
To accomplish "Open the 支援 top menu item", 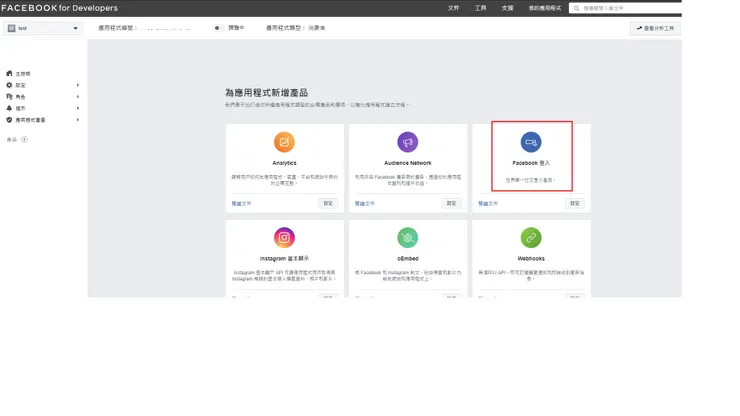I will click(x=507, y=8).
